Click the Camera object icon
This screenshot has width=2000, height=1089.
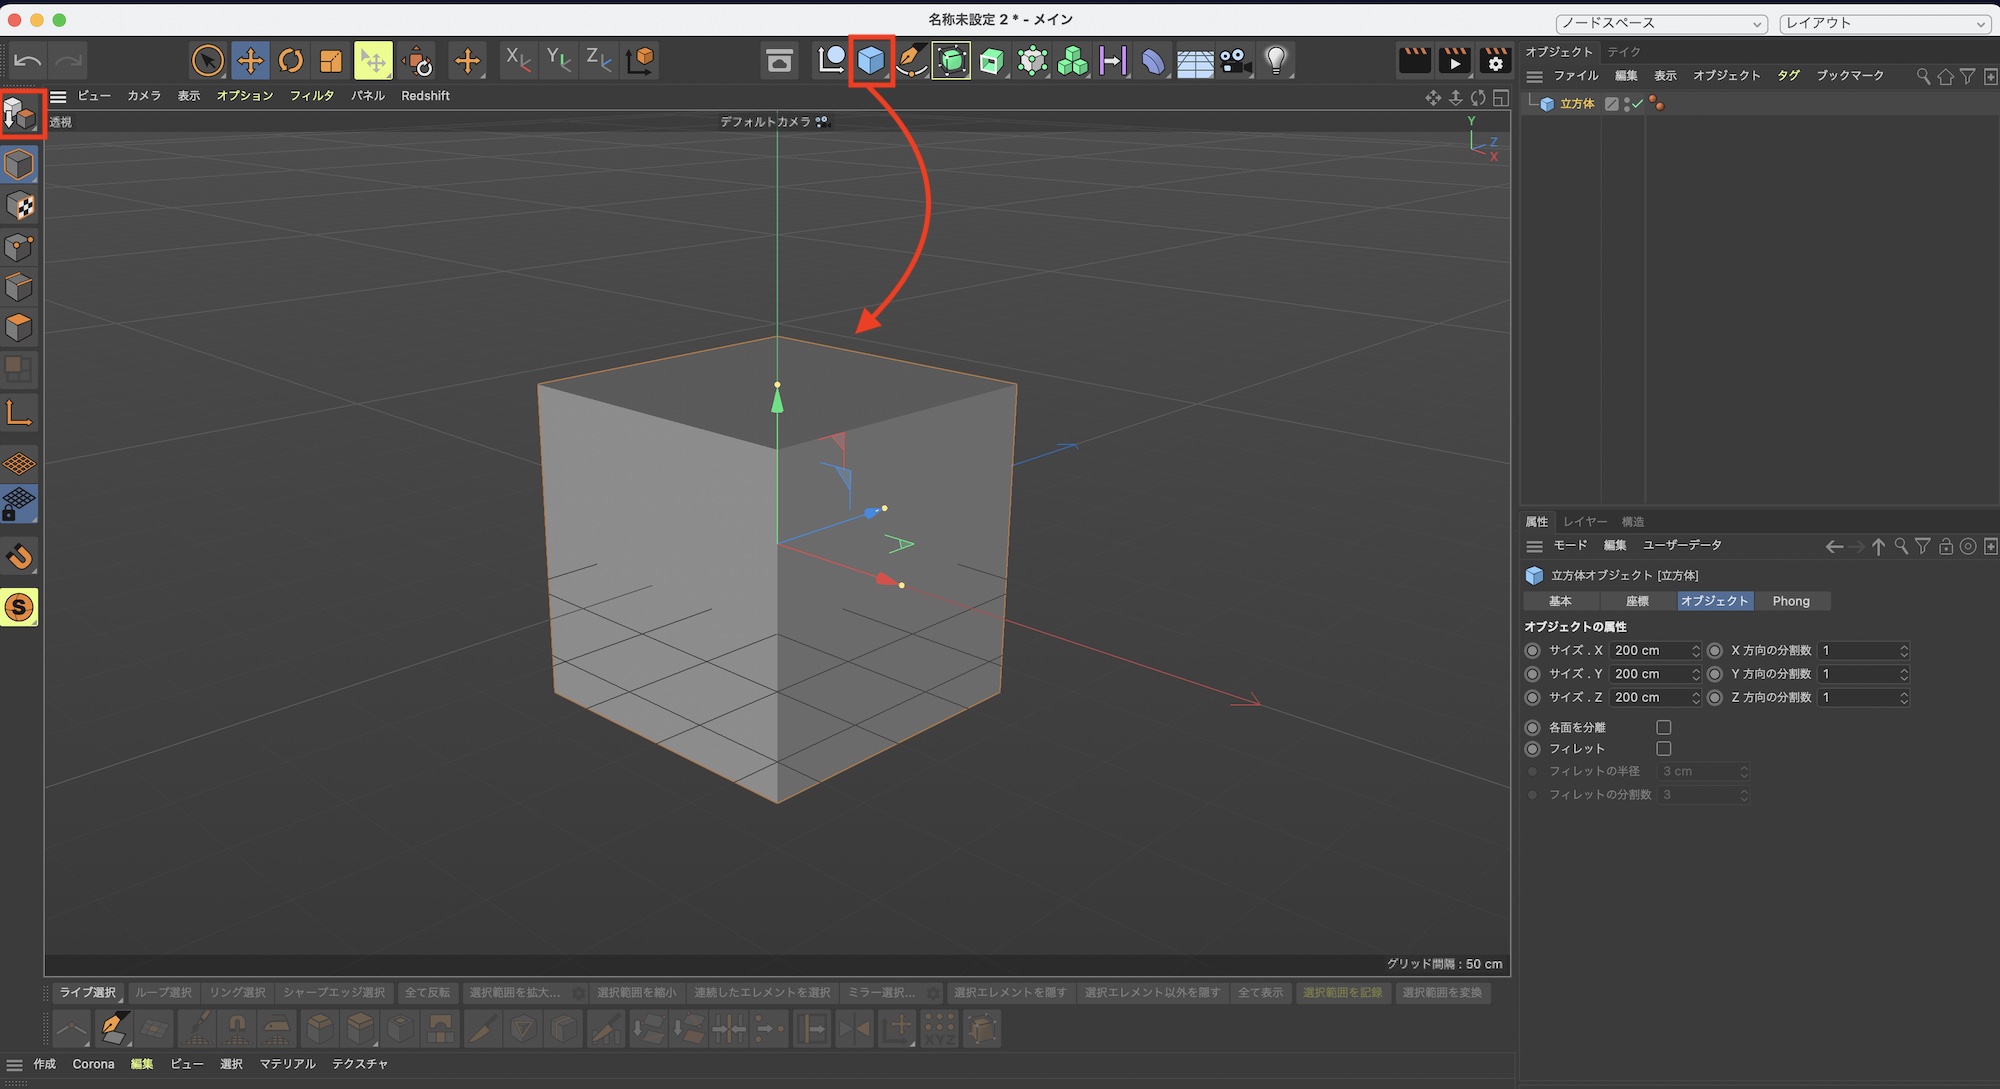(x=1235, y=61)
